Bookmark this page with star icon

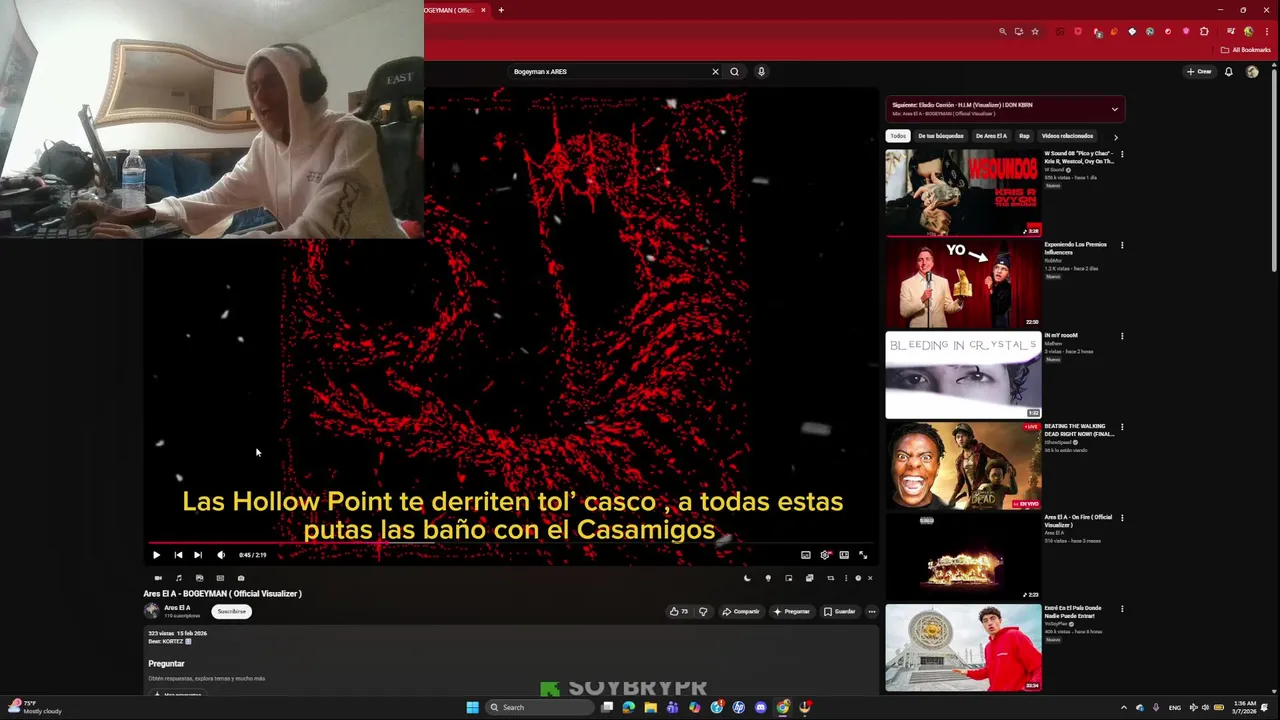pyautogui.click(x=1035, y=31)
